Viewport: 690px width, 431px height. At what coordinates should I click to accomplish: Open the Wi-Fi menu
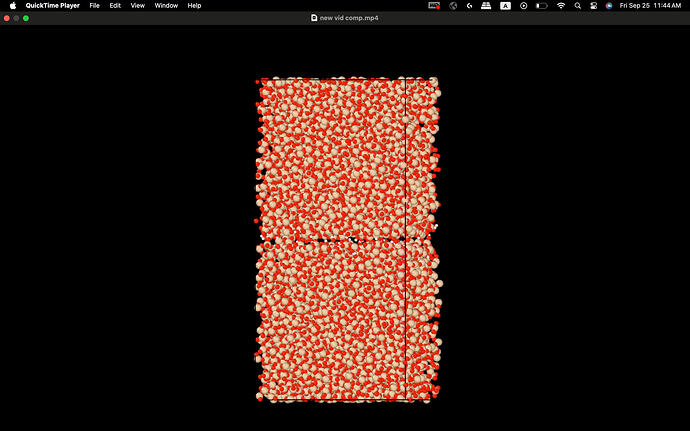coord(561,6)
